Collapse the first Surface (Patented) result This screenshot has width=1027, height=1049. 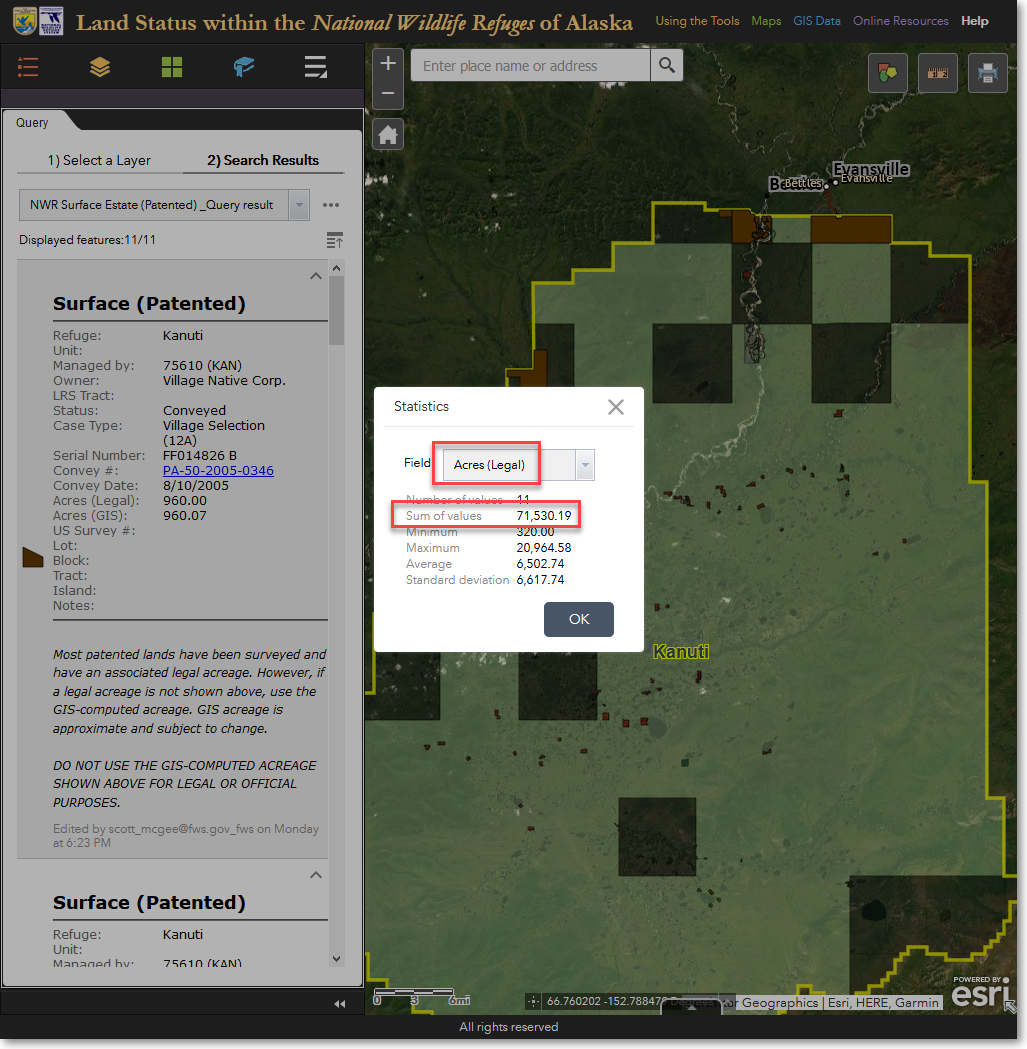(x=315, y=276)
